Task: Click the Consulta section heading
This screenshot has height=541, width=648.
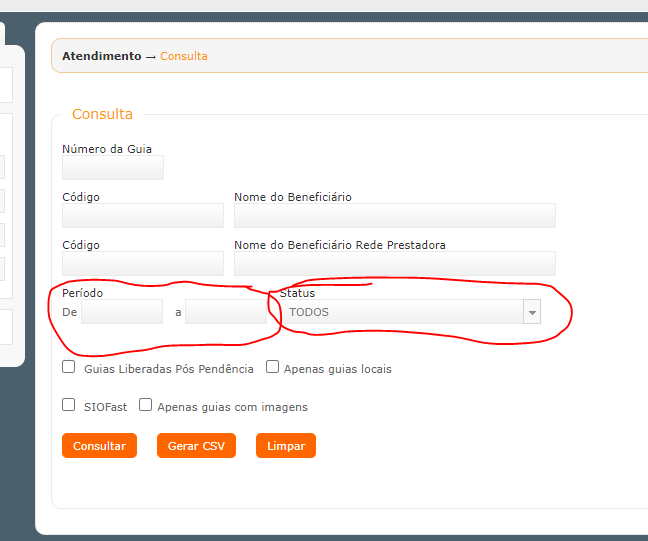Action: (102, 114)
